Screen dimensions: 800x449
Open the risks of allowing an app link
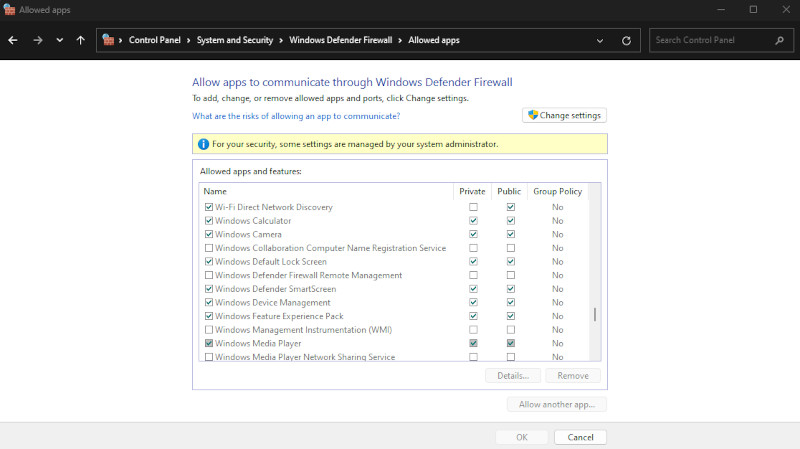296,116
